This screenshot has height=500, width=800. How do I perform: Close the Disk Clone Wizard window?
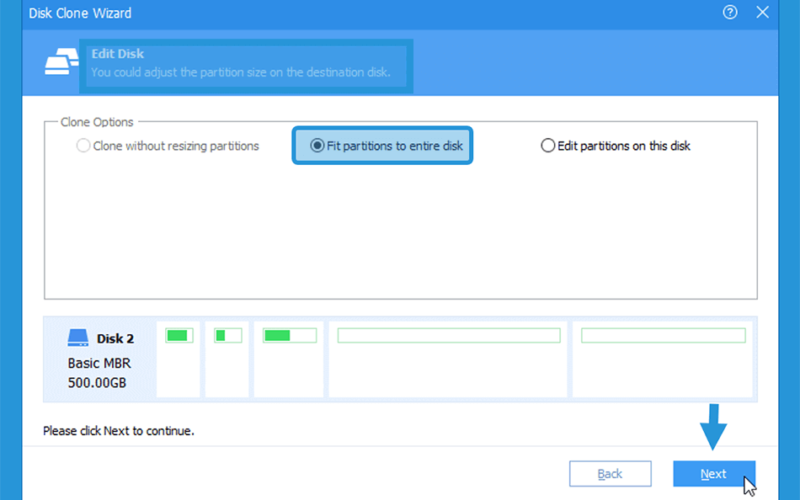762,12
